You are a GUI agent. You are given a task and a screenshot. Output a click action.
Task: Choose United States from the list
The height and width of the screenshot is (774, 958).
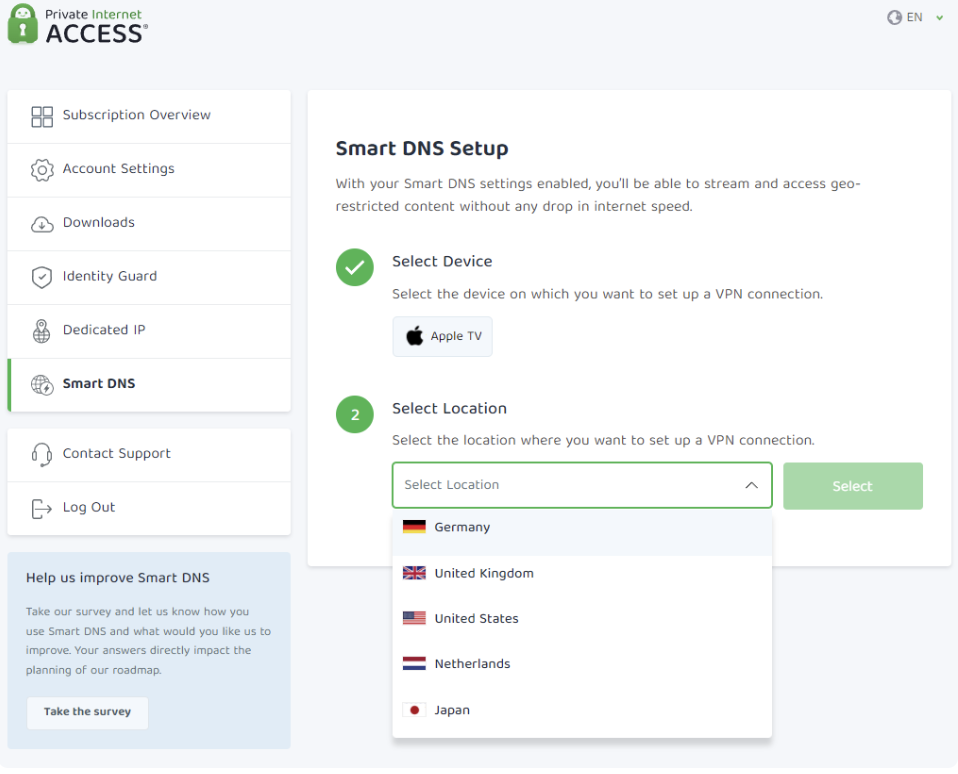(582, 618)
